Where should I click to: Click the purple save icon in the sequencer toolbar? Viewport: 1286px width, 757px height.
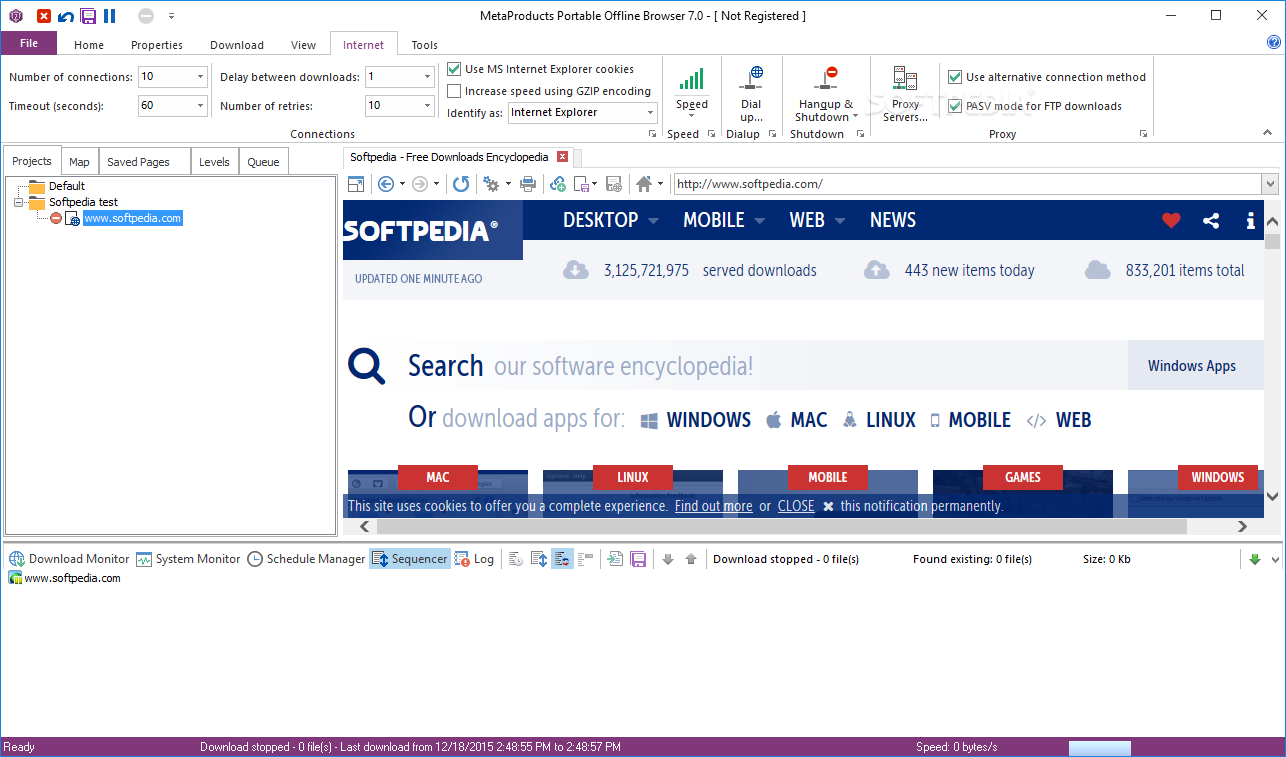click(x=637, y=559)
